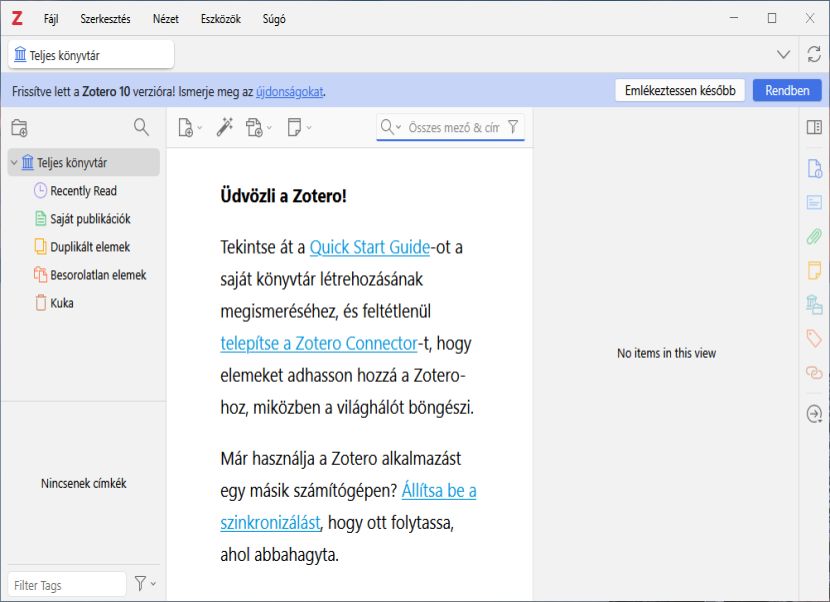The width and height of the screenshot is (830, 602).
Task: Open the add attachment dropdown
Action: 258,128
